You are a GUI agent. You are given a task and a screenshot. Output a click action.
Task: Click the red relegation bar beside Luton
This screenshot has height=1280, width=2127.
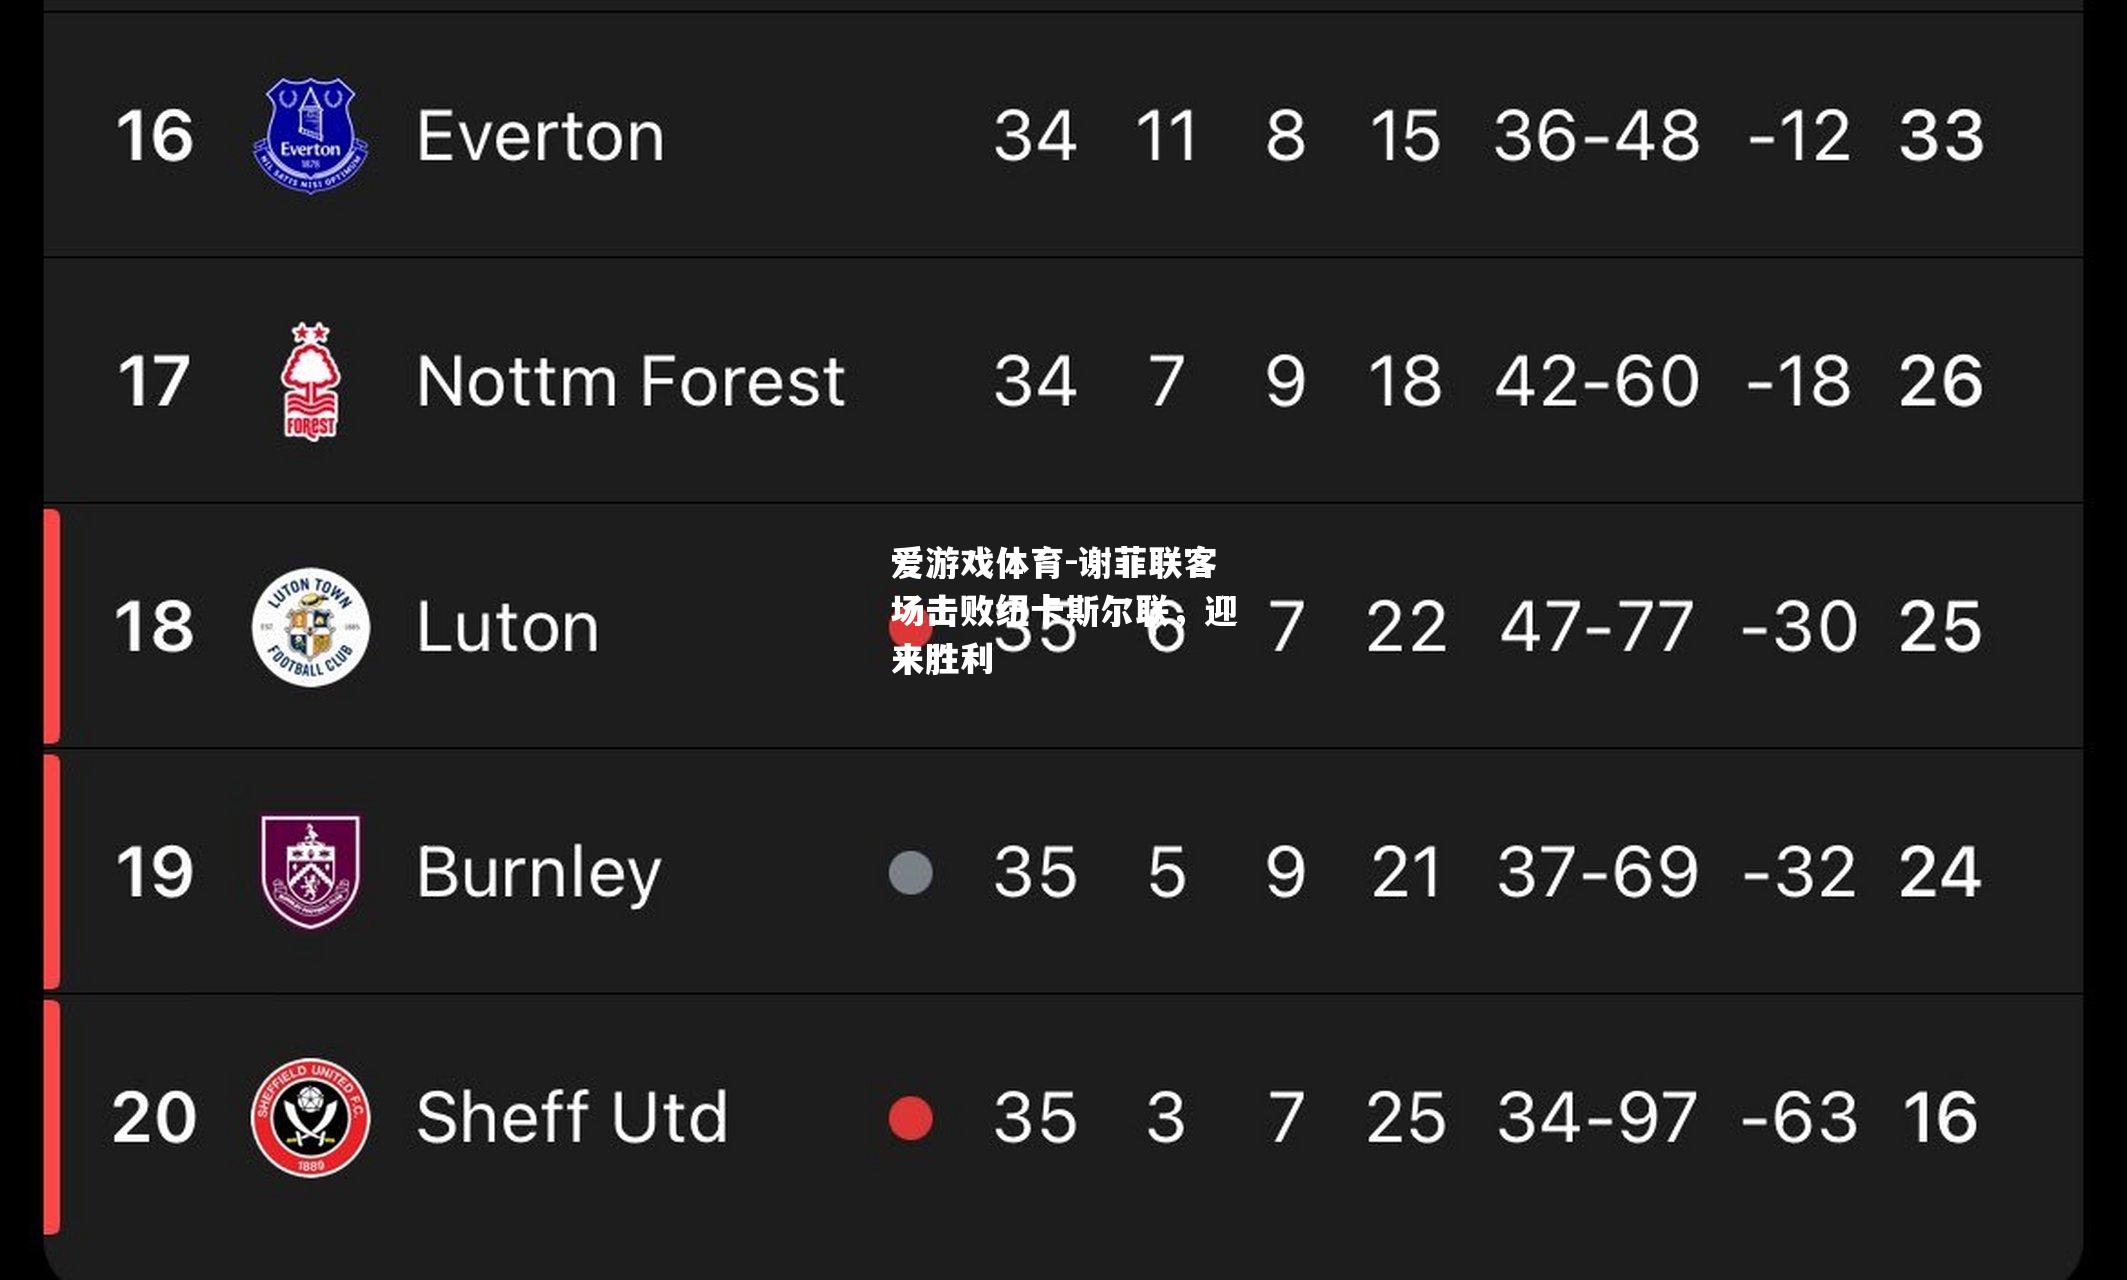pos(52,626)
